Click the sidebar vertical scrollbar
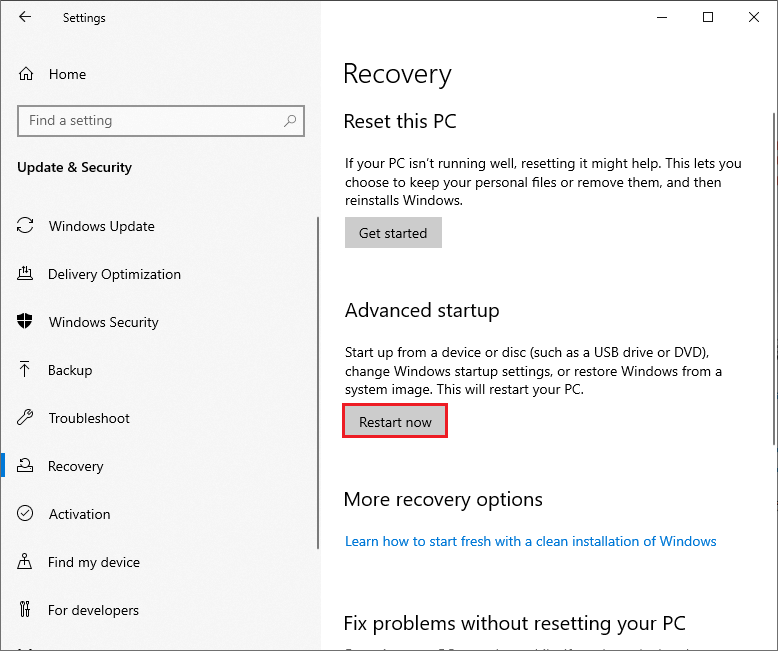 [318, 383]
